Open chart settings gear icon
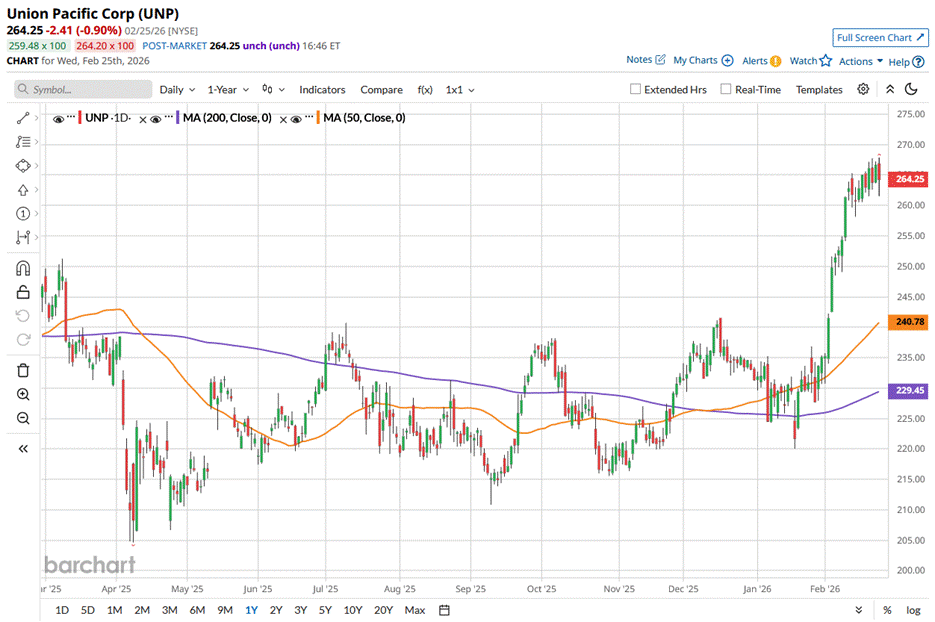Image resolution: width=935 pixels, height=622 pixels. pyautogui.click(x=863, y=89)
